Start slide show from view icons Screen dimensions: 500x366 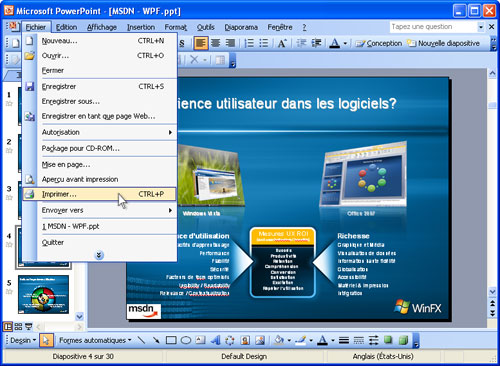coord(29,326)
